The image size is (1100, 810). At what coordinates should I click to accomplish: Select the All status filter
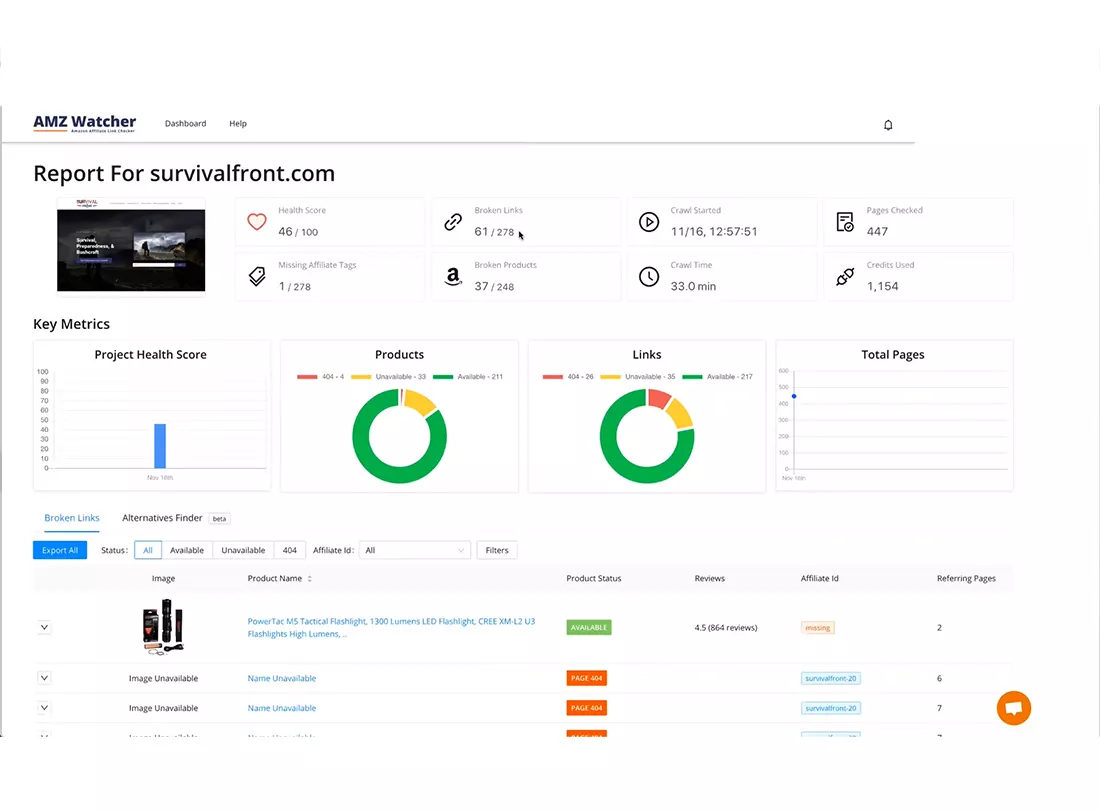pos(148,551)
